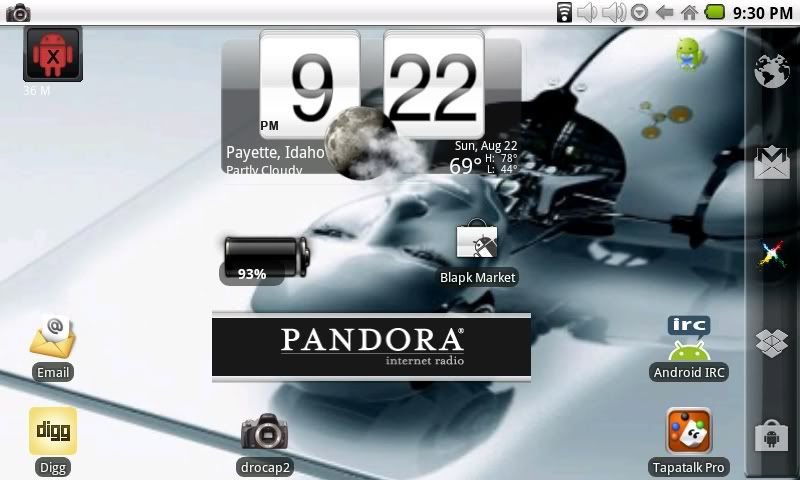Tap the 36 M memory label
This screenshot has width=800, height=480.
[37, 91]
